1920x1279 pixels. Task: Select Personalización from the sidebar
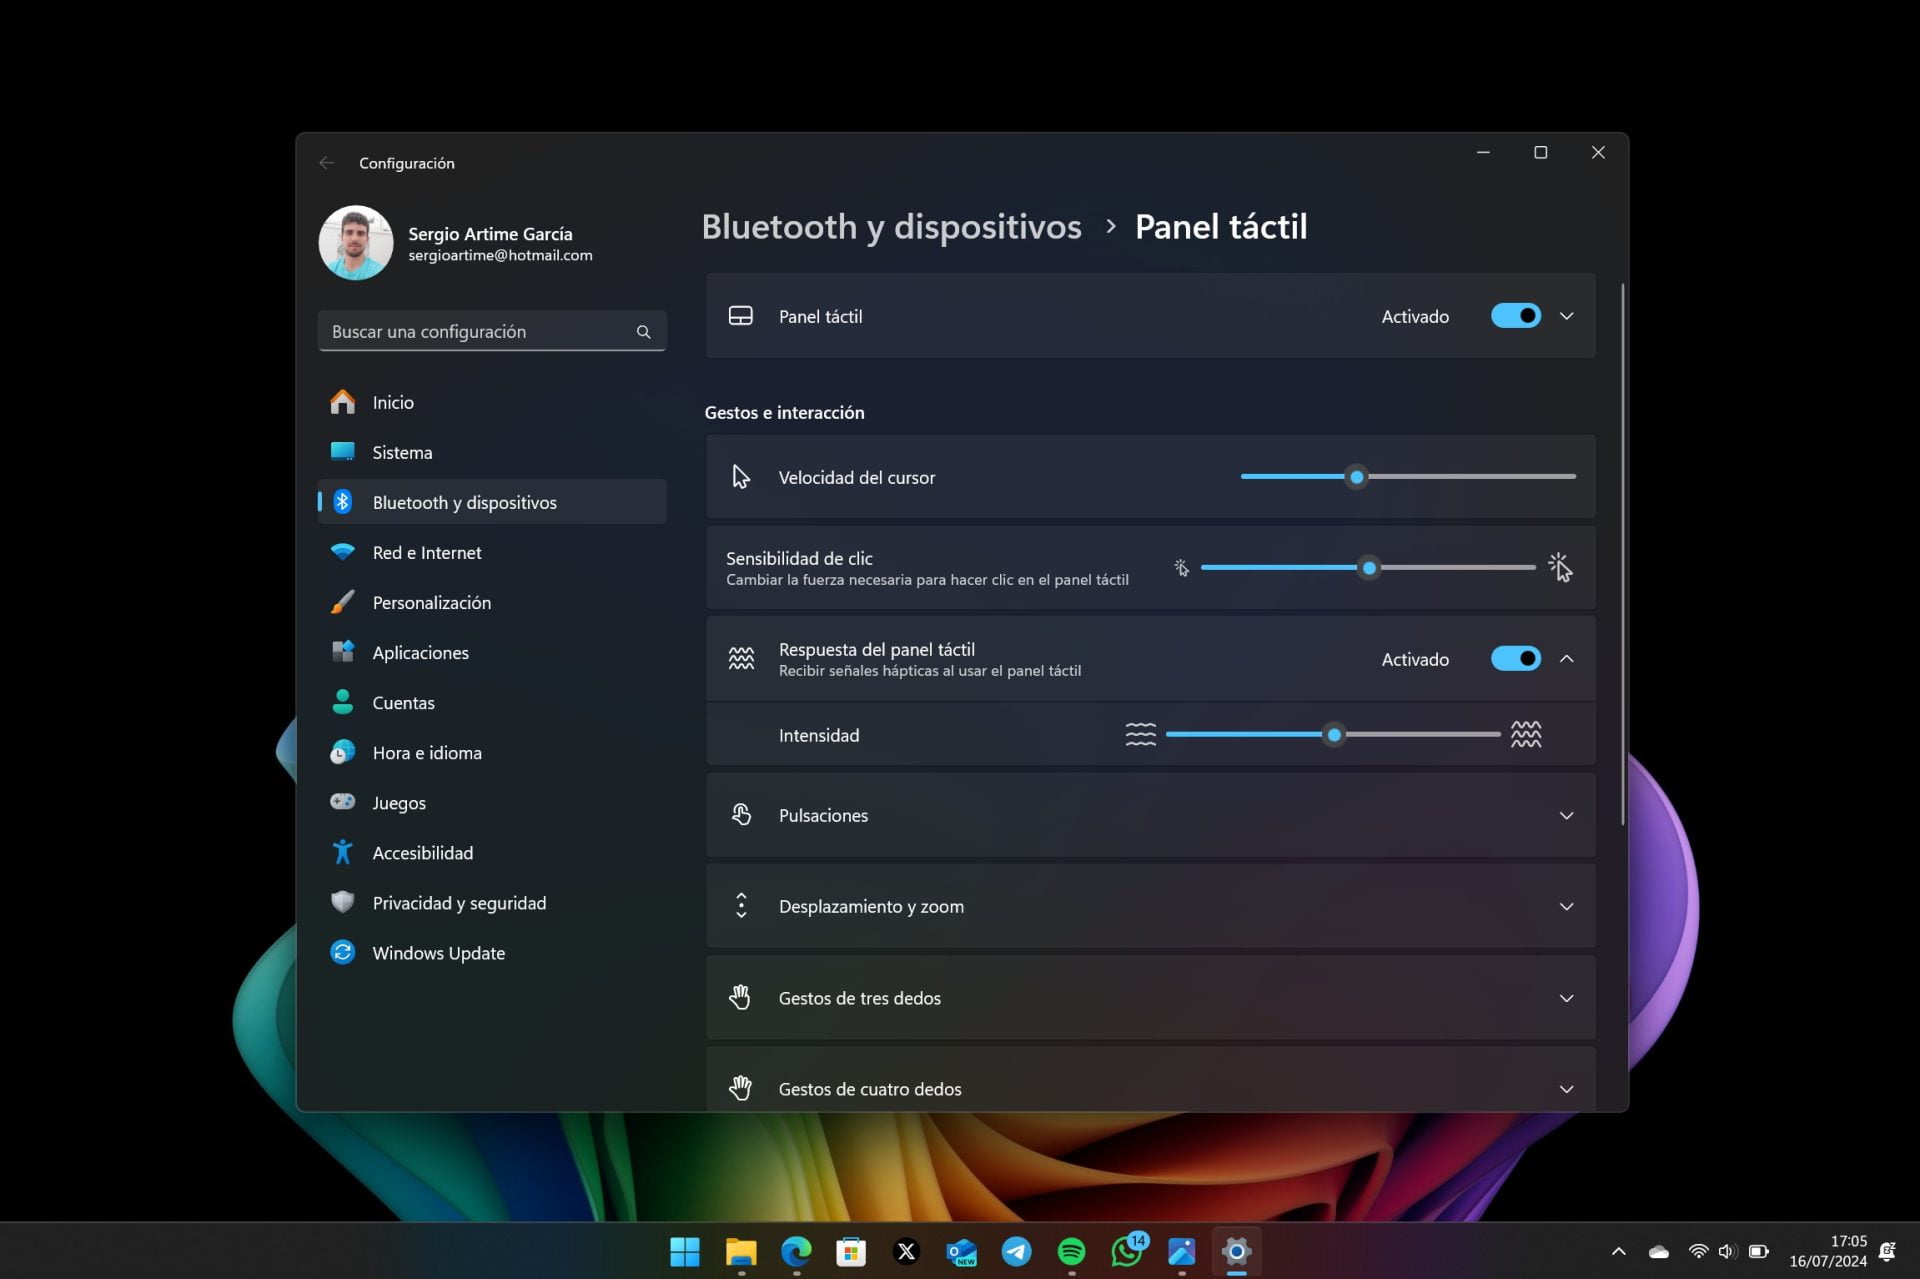tap(431, 602)
